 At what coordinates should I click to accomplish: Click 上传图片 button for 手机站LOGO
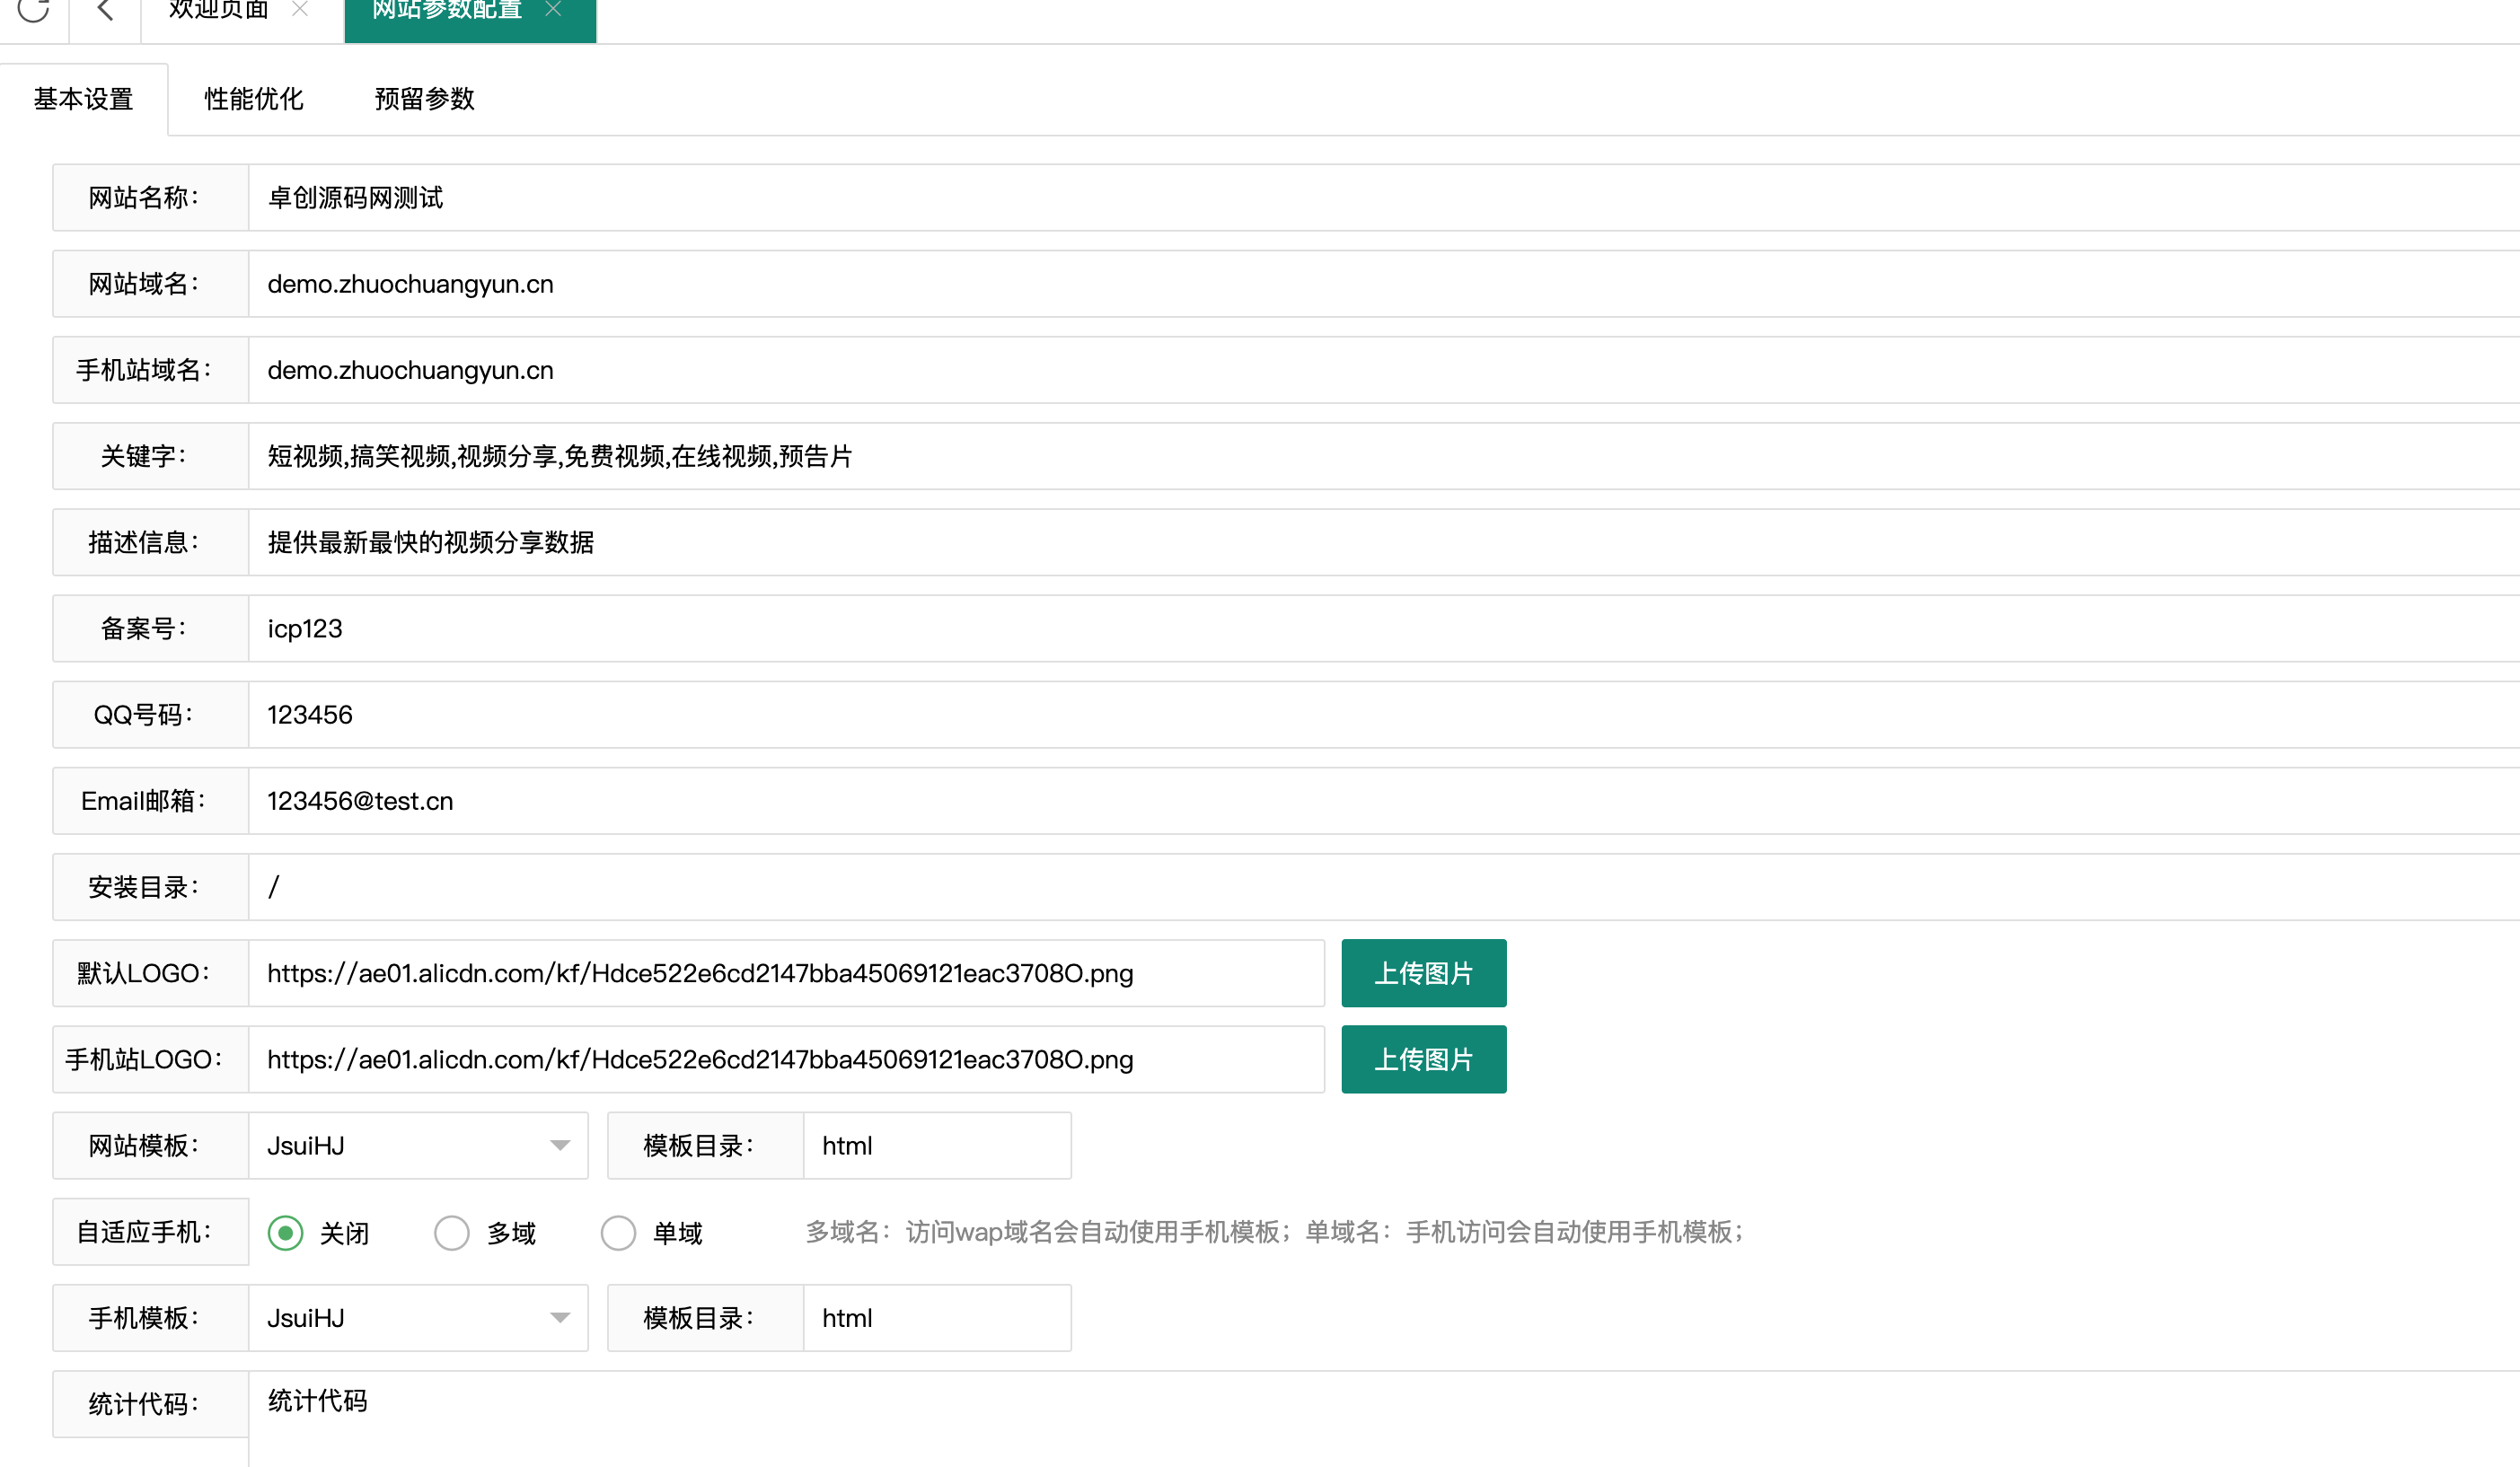pyautogui.click(x=1424, y=1059)
